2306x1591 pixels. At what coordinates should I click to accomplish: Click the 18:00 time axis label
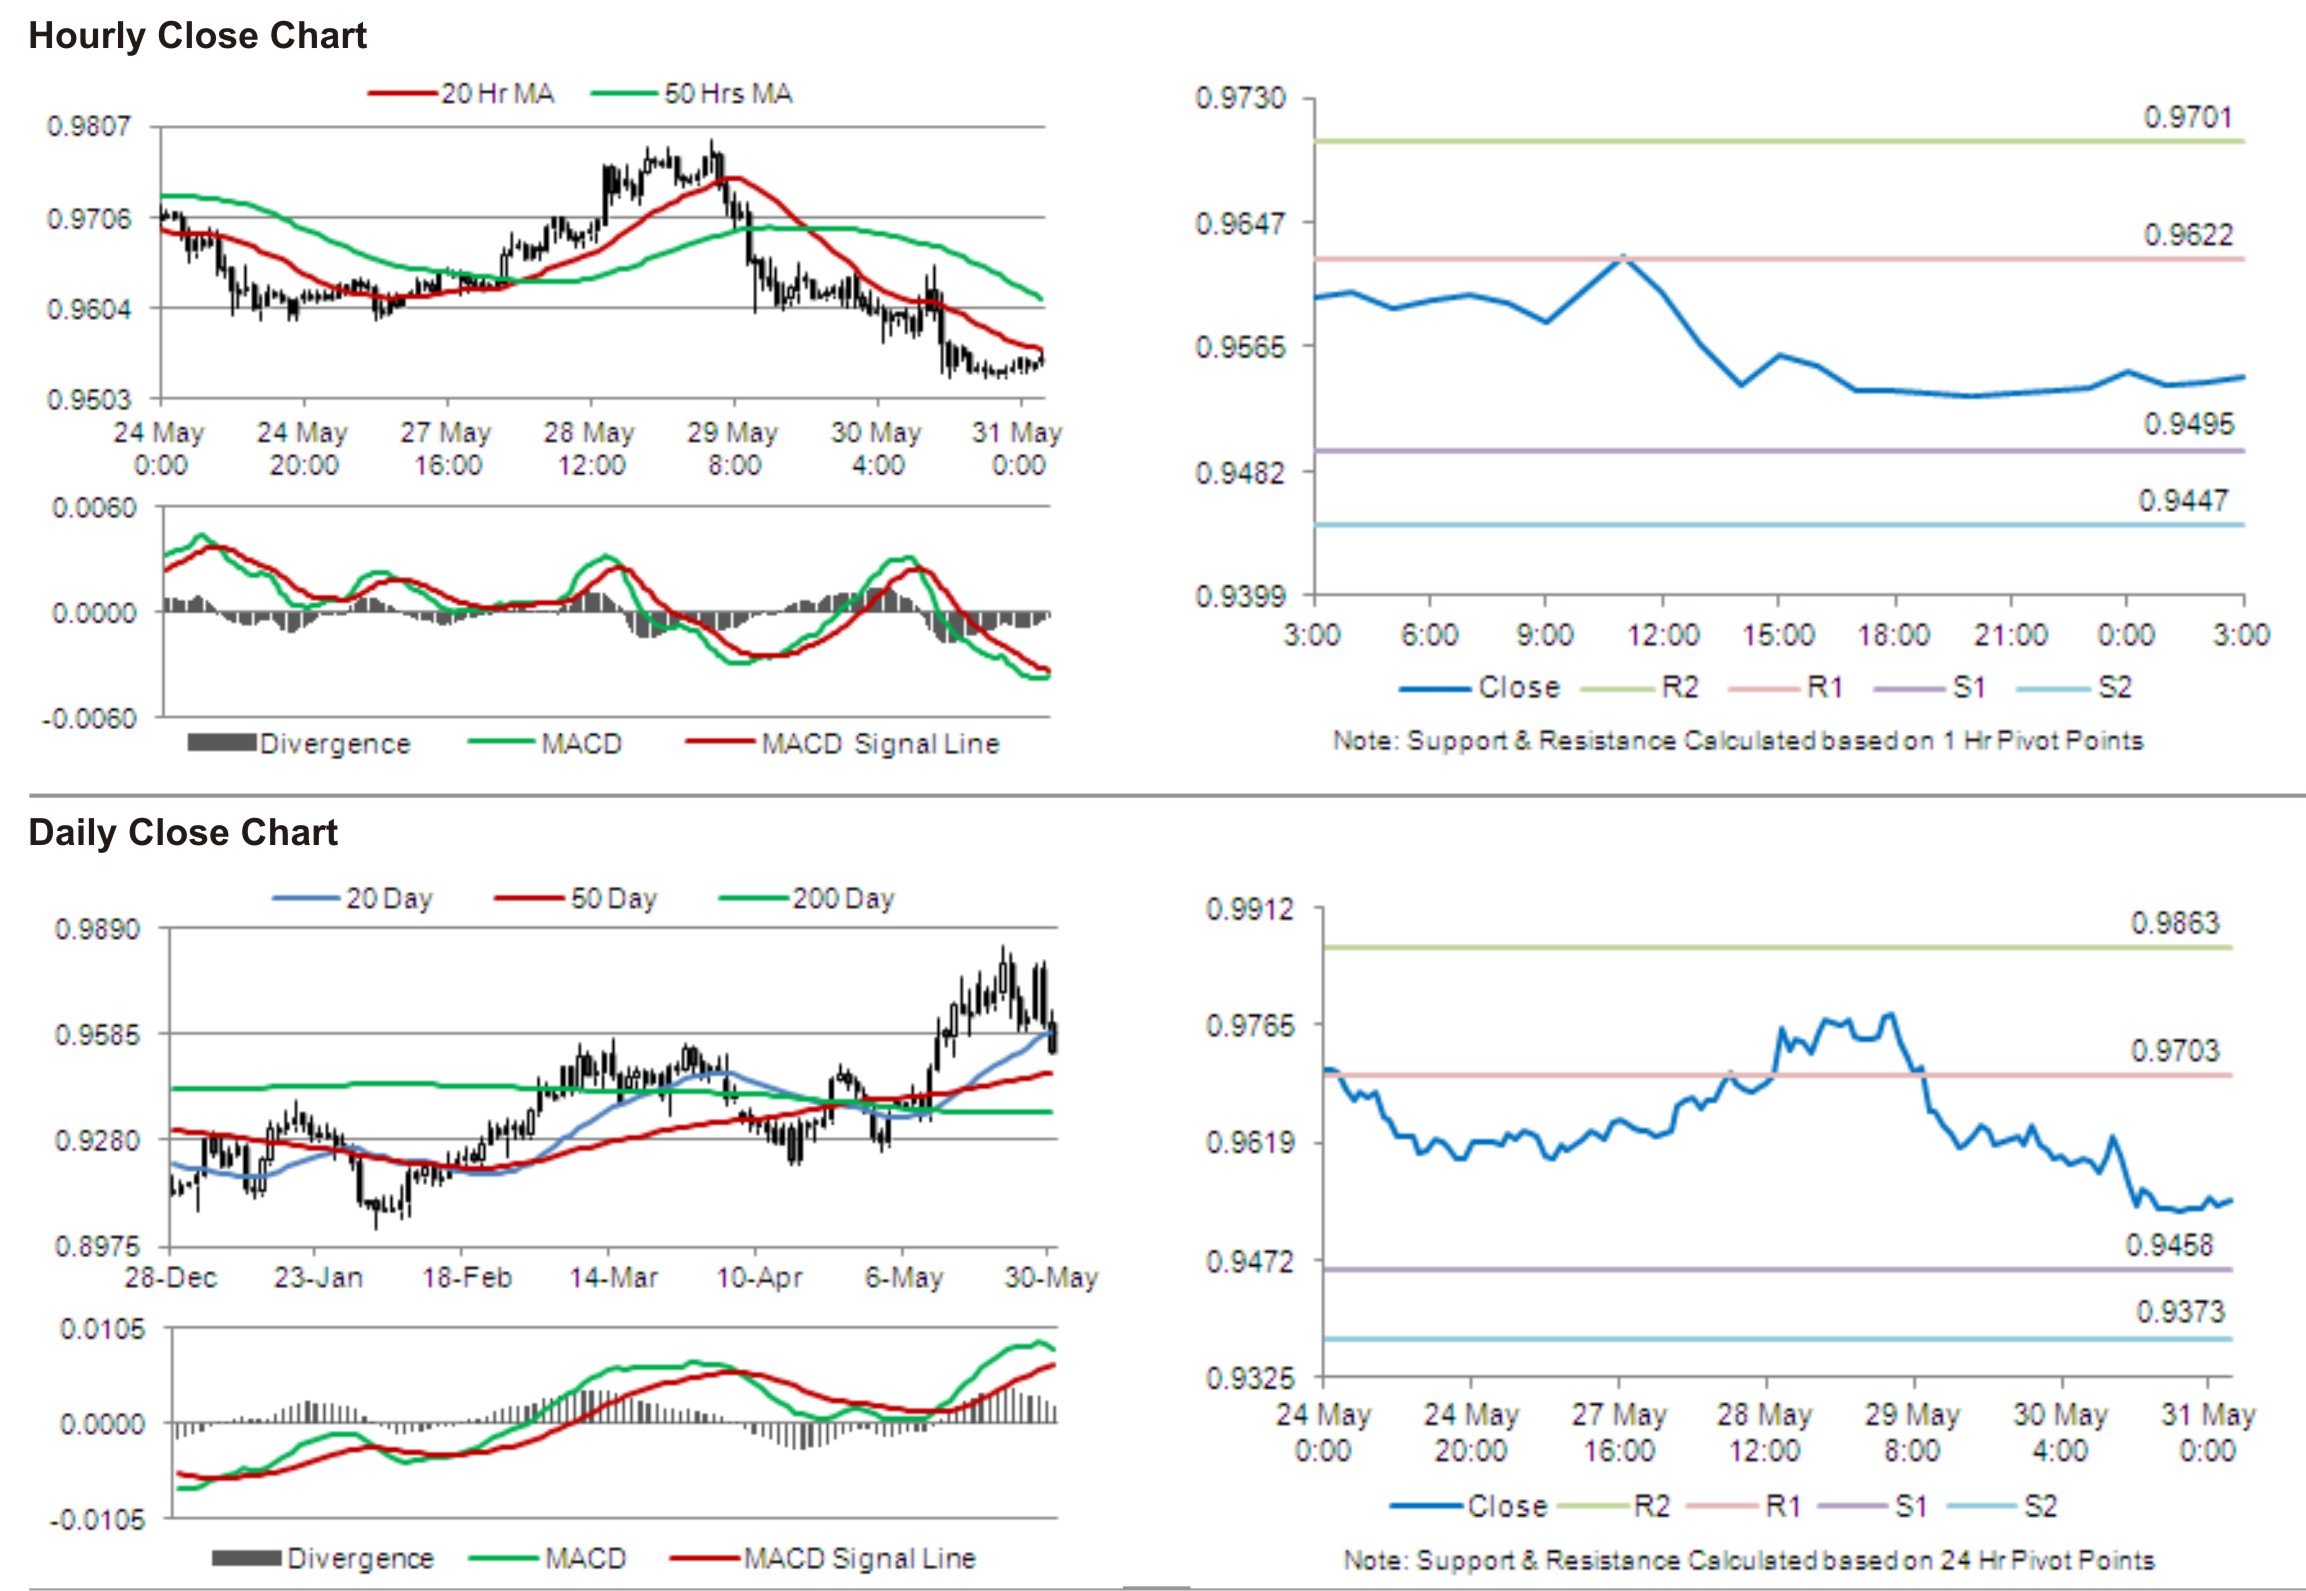[x=1894, y=634]
